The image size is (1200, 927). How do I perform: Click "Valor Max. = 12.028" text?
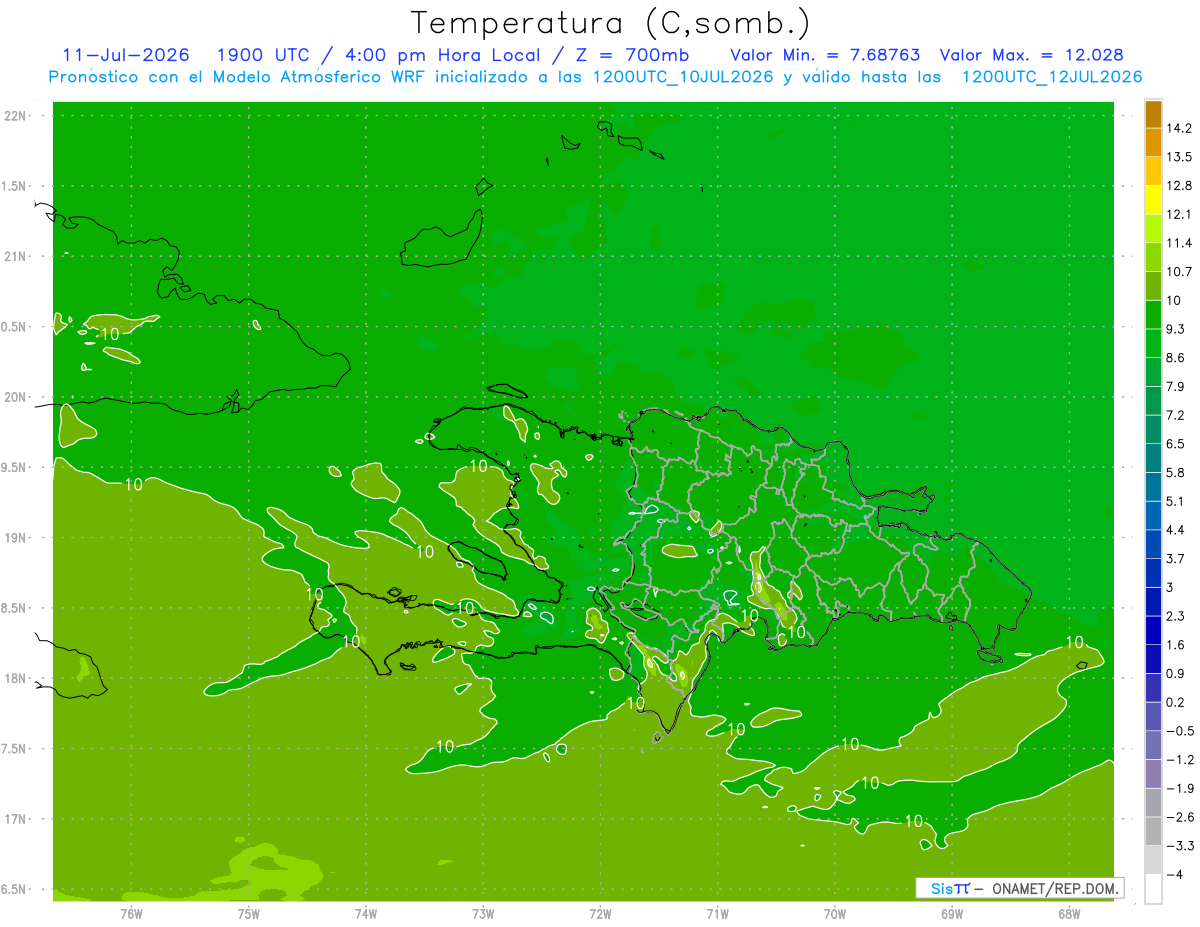pos(1032,55)
